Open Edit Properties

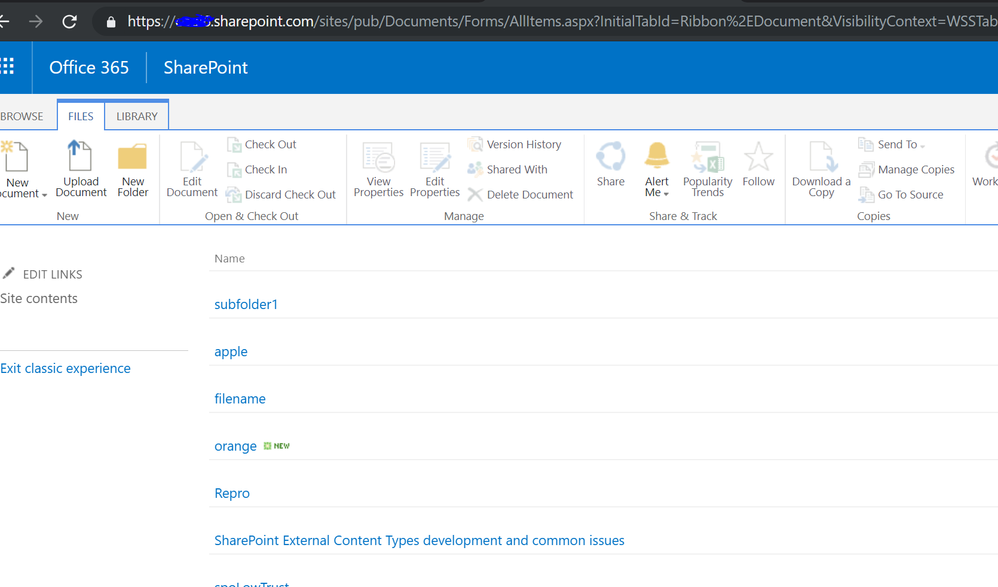tap(435, 169)
